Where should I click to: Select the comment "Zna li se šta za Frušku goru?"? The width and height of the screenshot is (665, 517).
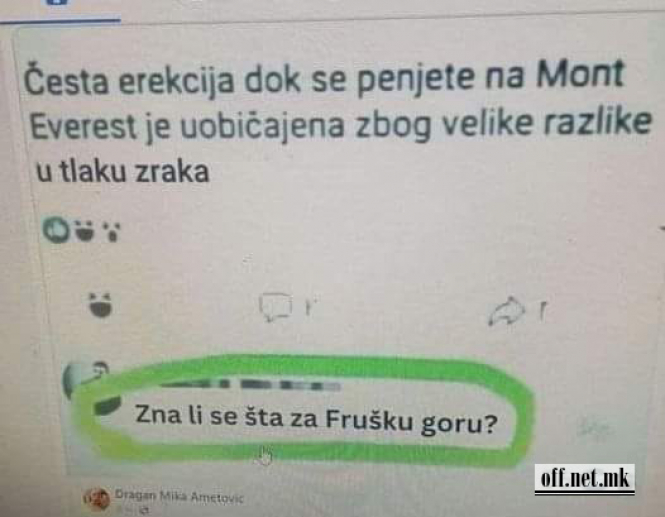pos(316,419)
